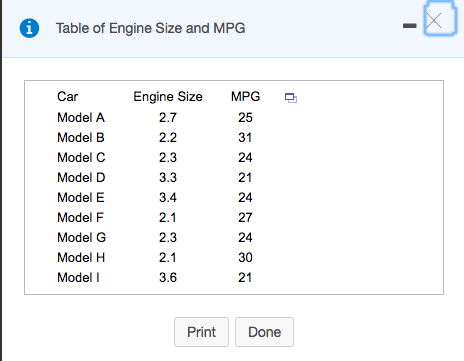Select Model F engine size 2.1

point(167,217)
